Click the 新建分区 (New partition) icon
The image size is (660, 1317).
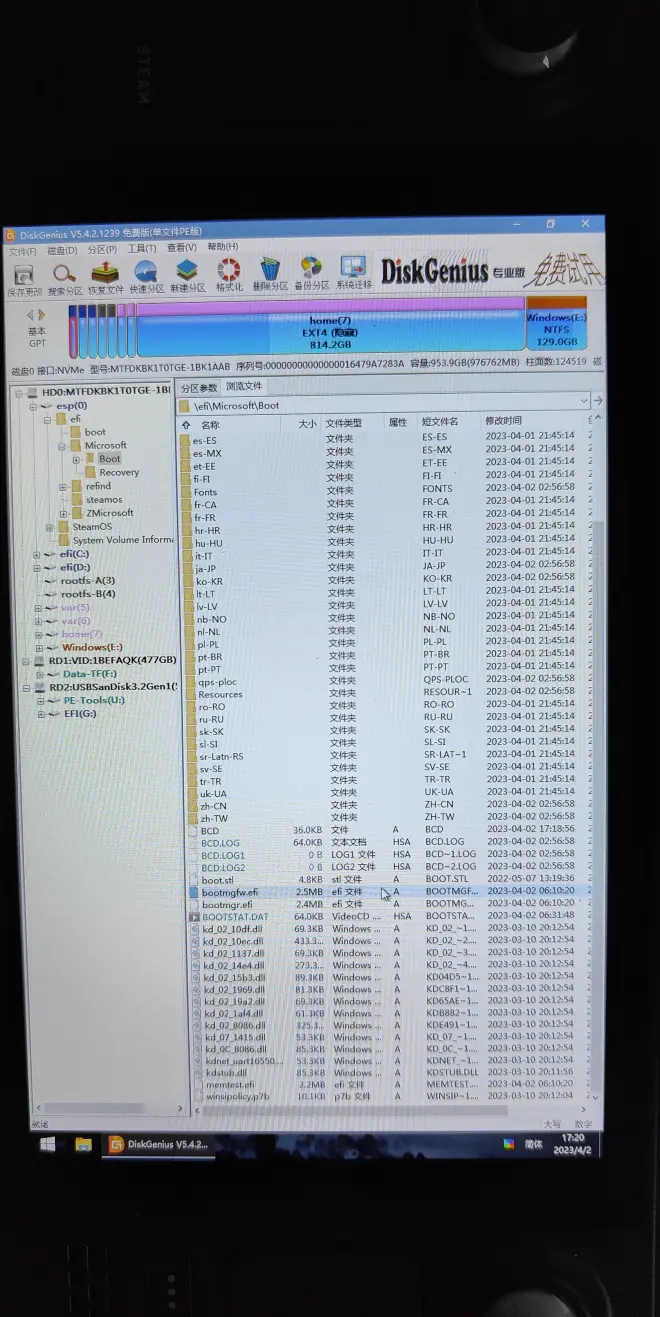point(187,270)
